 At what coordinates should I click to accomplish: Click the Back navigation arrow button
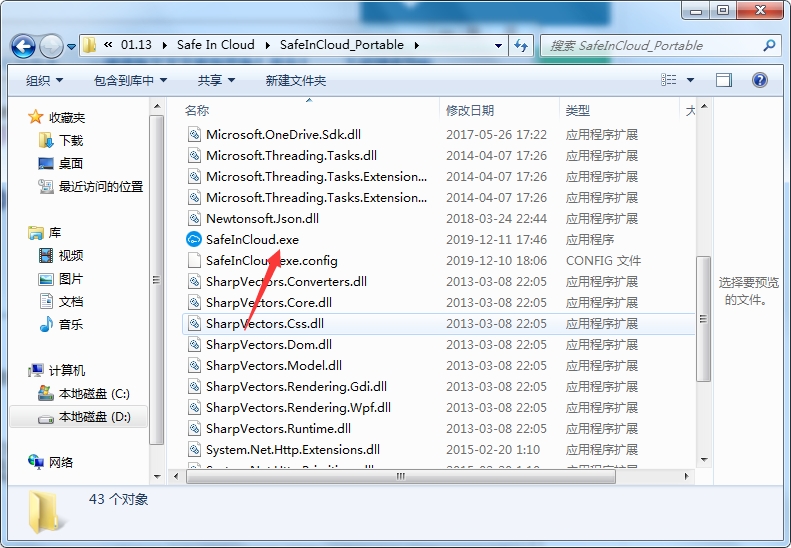[23, 46]
